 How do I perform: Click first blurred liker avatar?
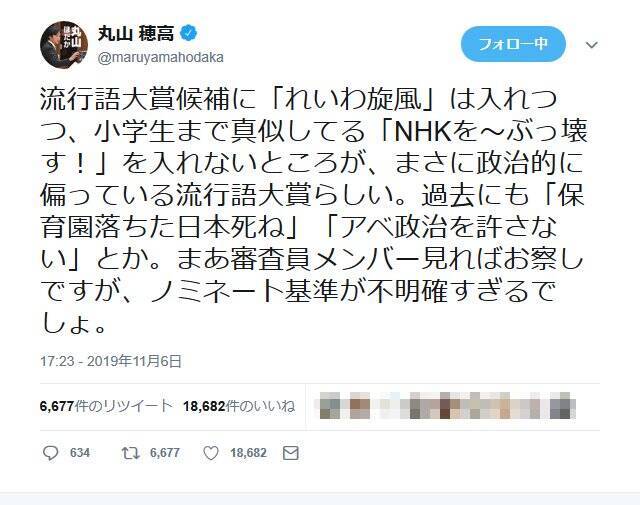[330, 406]
